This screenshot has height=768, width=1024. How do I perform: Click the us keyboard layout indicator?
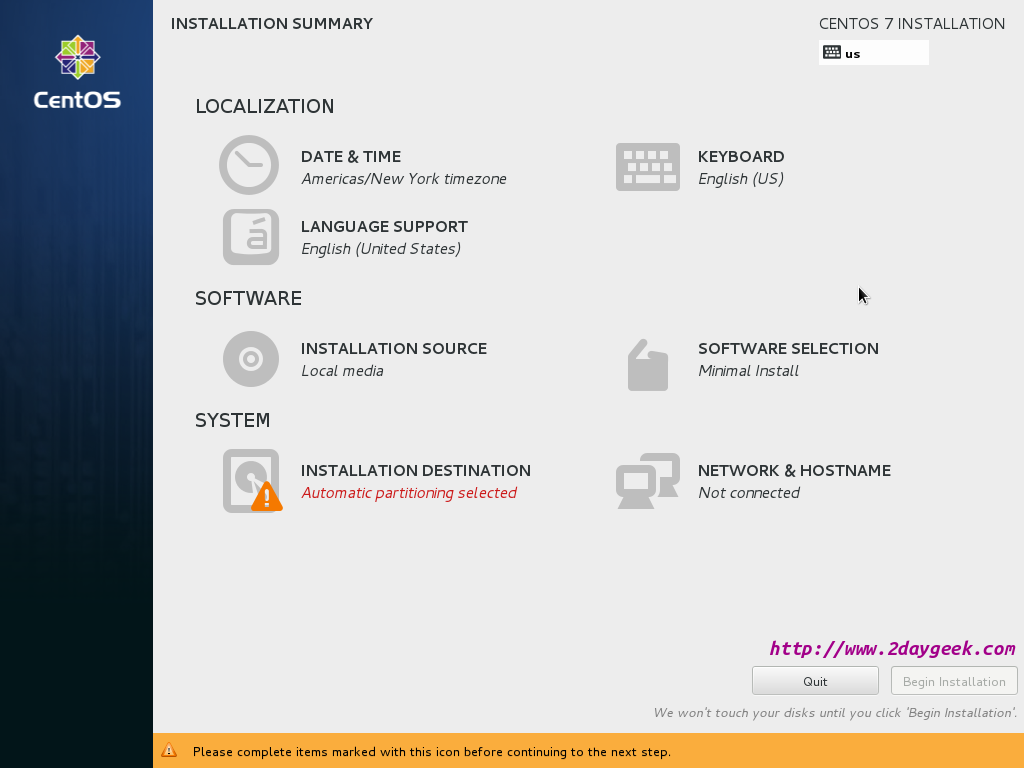coord(874,53)
